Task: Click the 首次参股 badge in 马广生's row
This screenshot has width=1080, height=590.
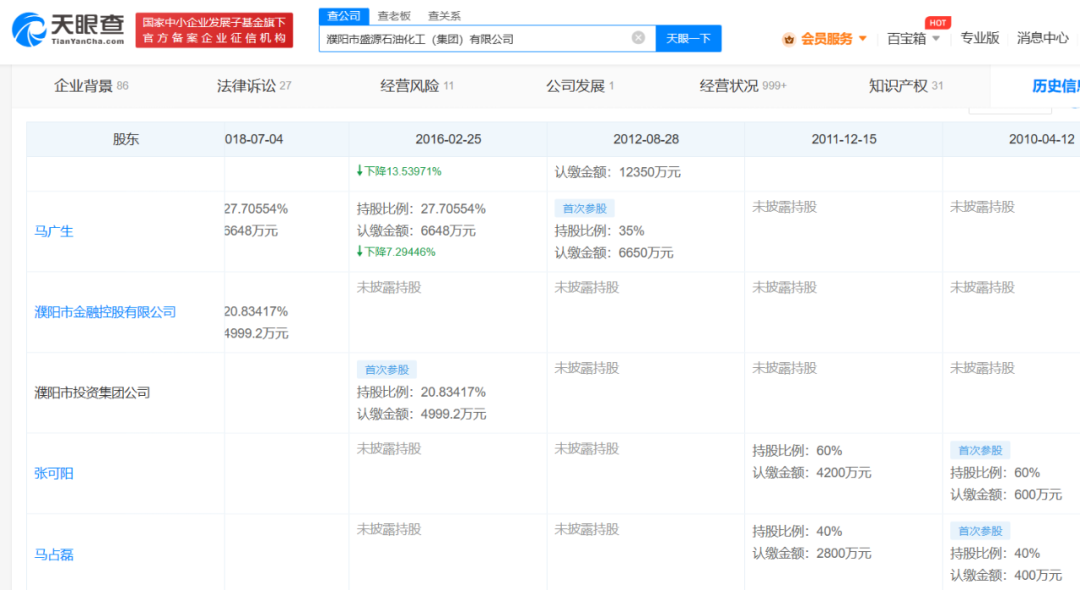Action: coord(585,209)
